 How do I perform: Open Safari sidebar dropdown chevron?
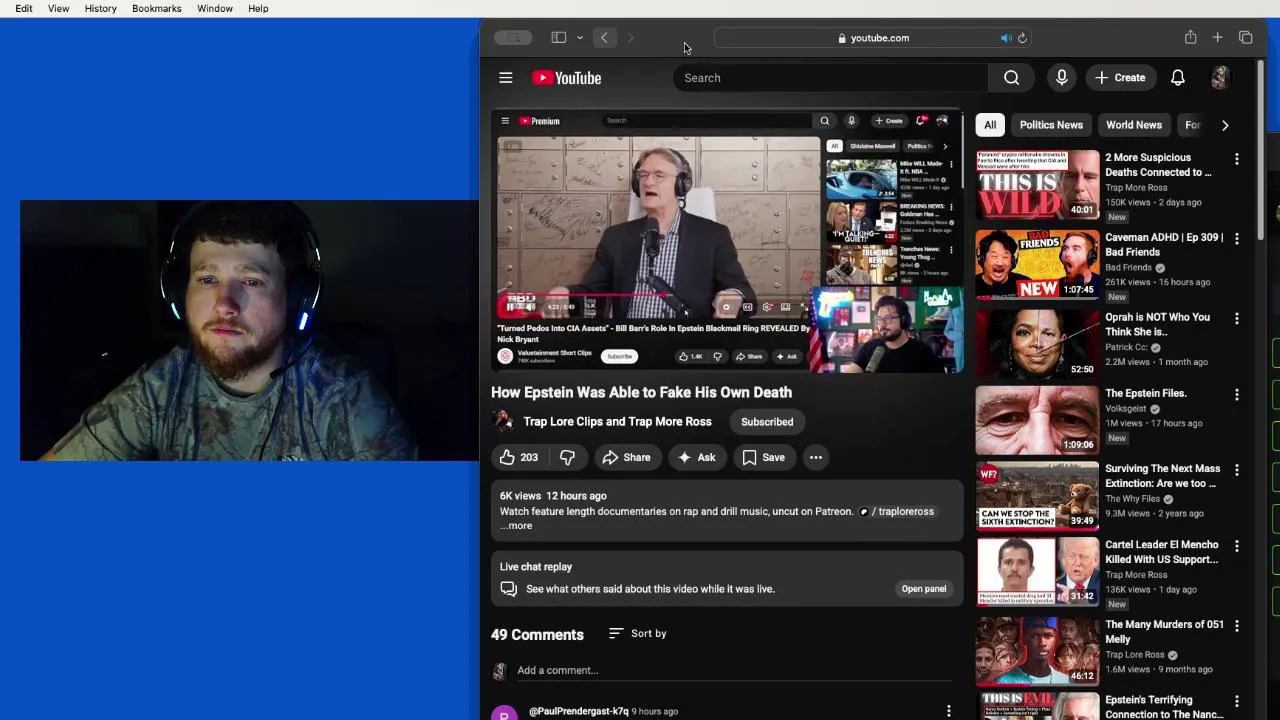[580, 38]
